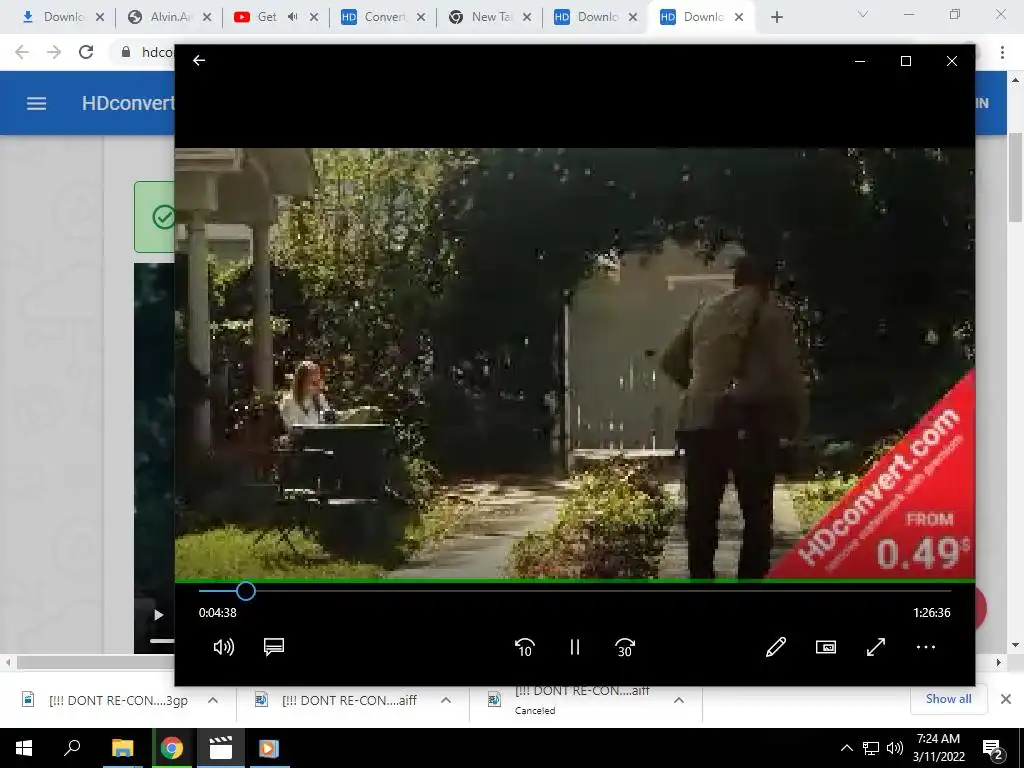Click the 1:26:36 total duration label
Viewport: 1024px width, 768px height.
click(x=931, y=613)
